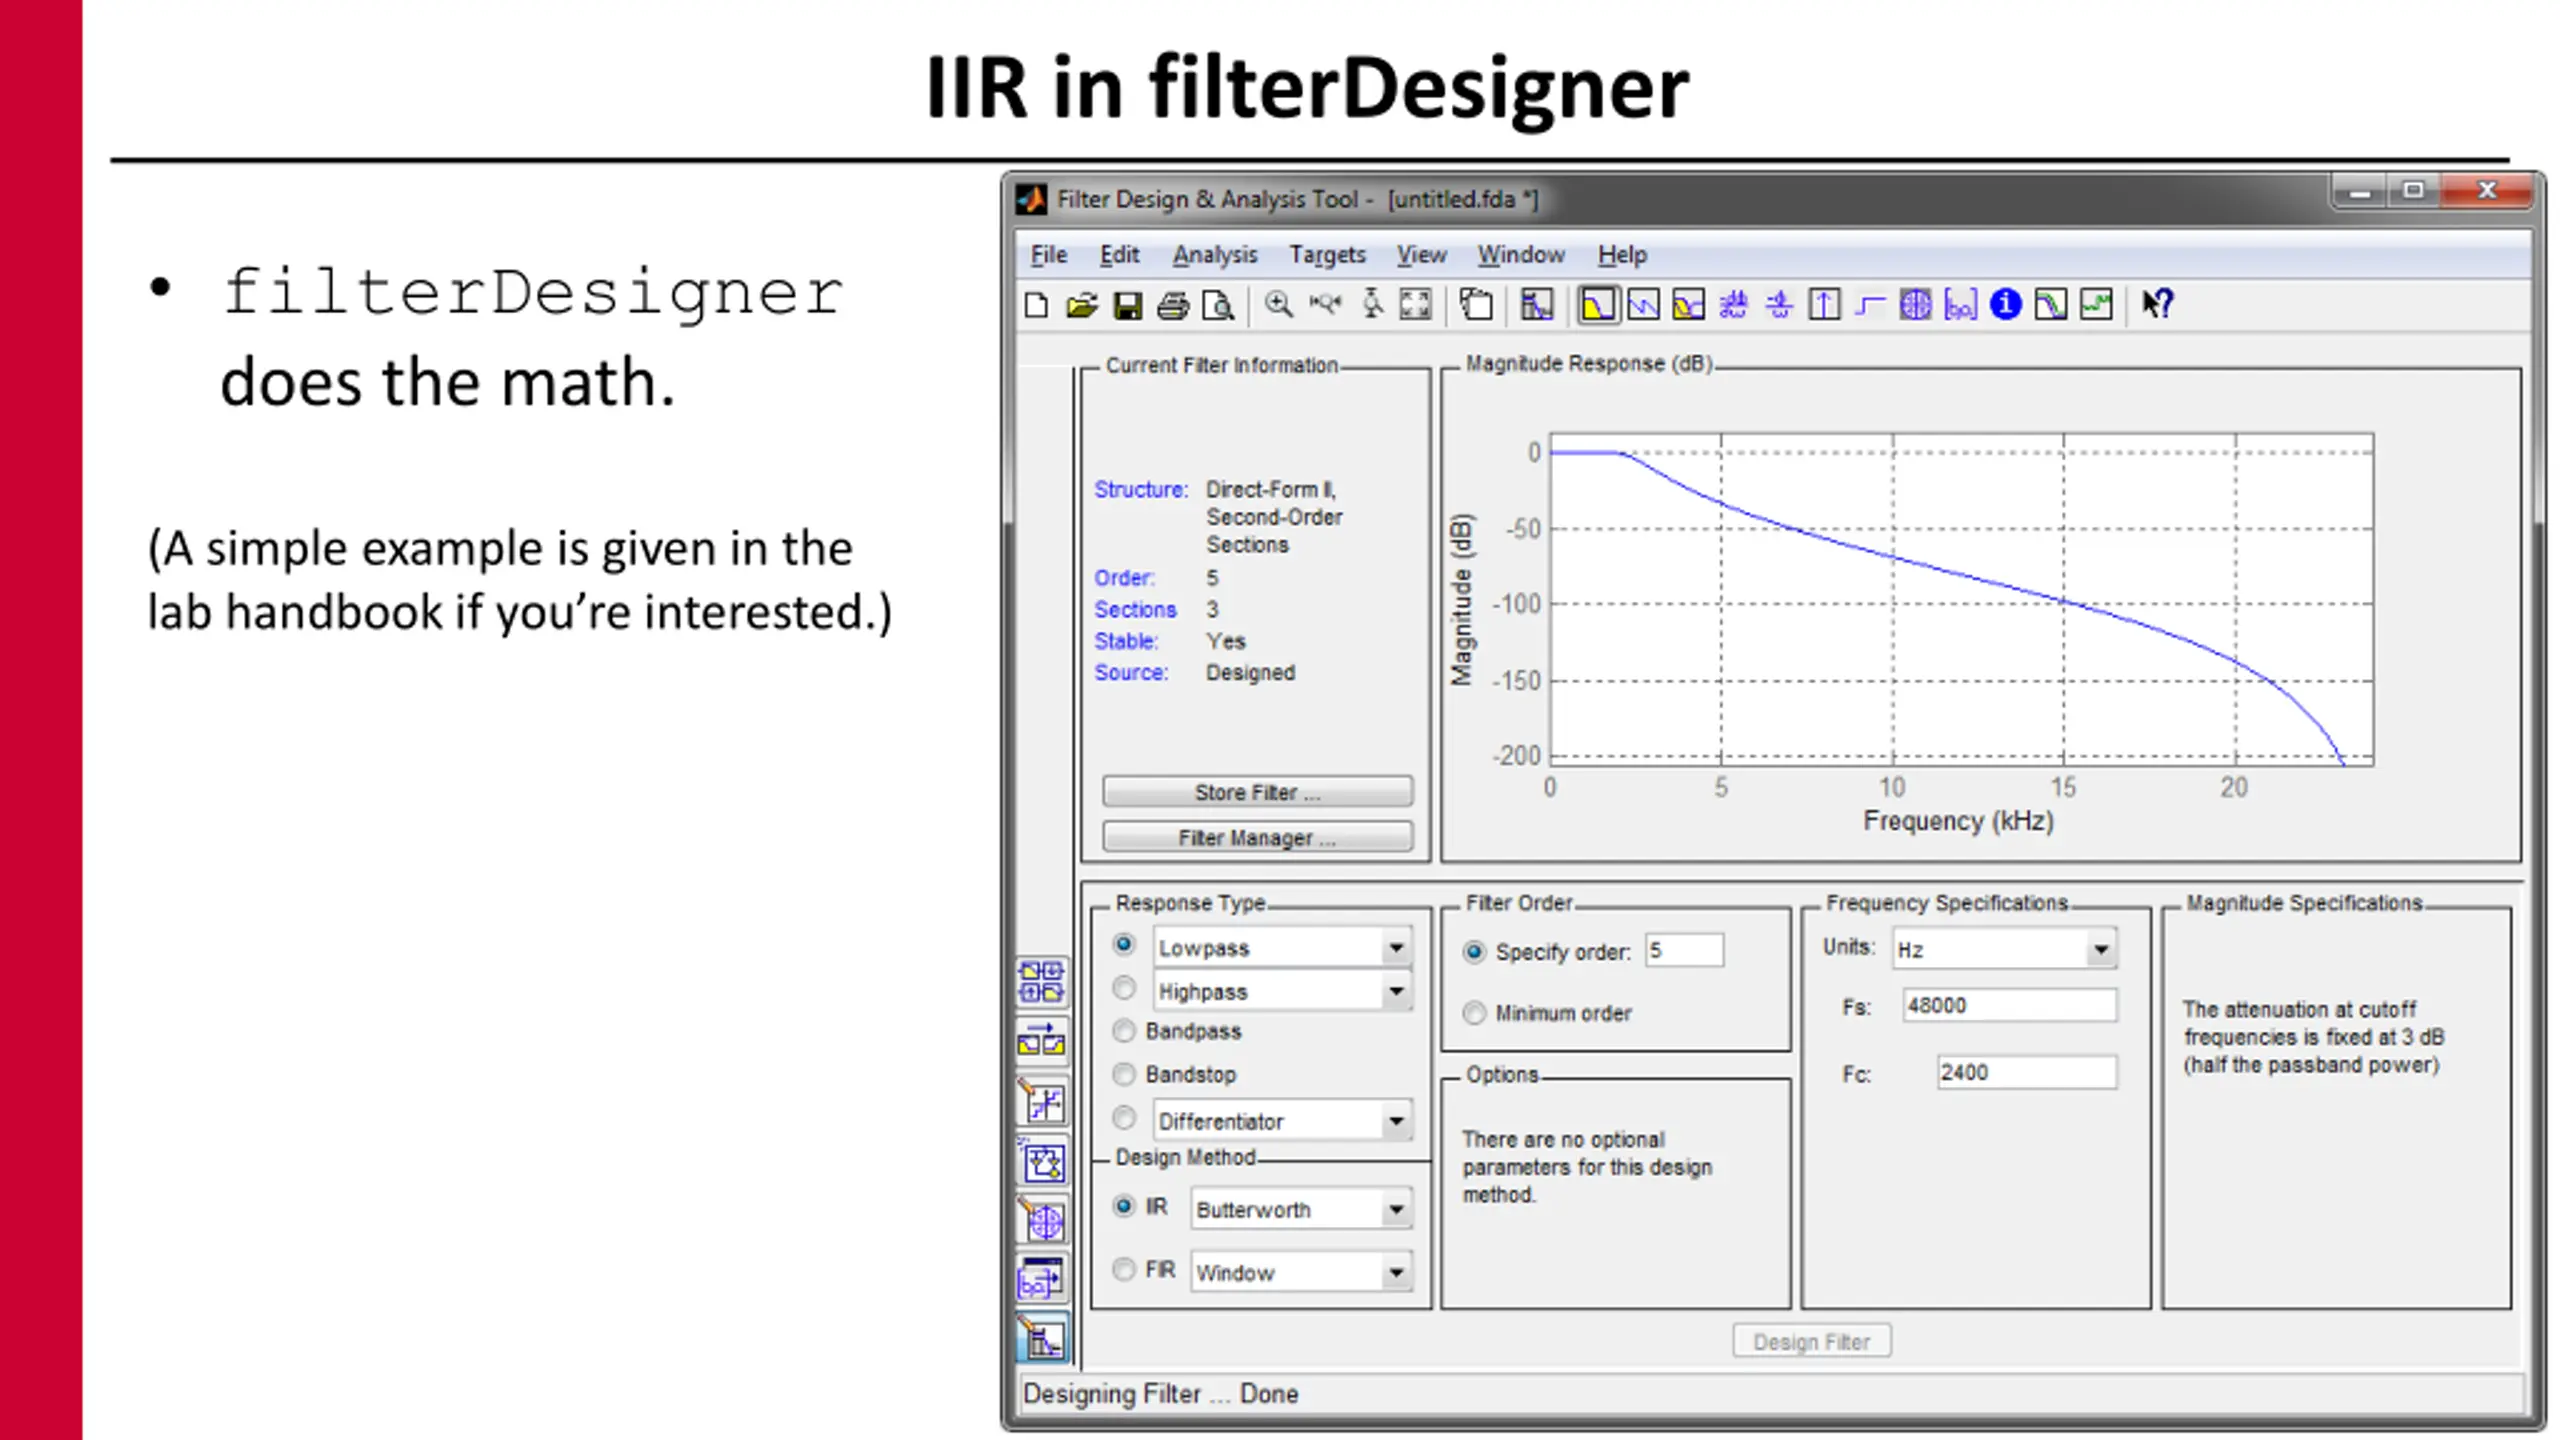Open a saved session with folder icon
2560x1440 pixels.
[x=1081, y=305]
